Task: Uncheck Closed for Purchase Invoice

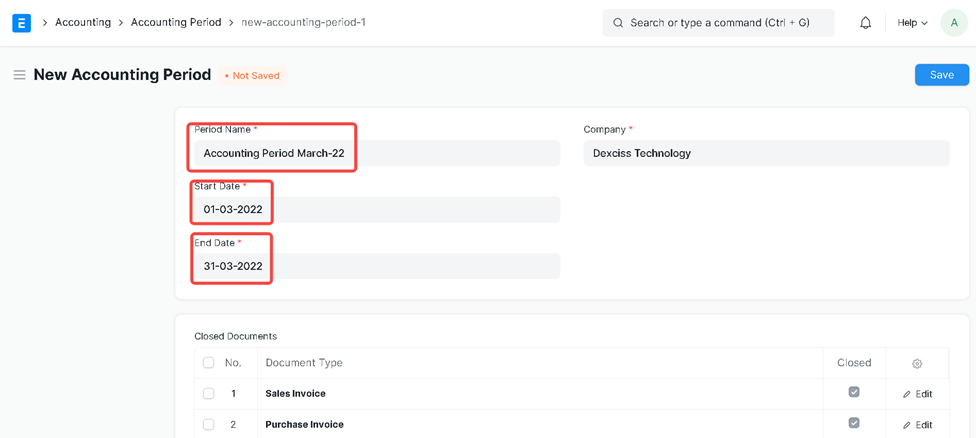Action: coord(853,424)
